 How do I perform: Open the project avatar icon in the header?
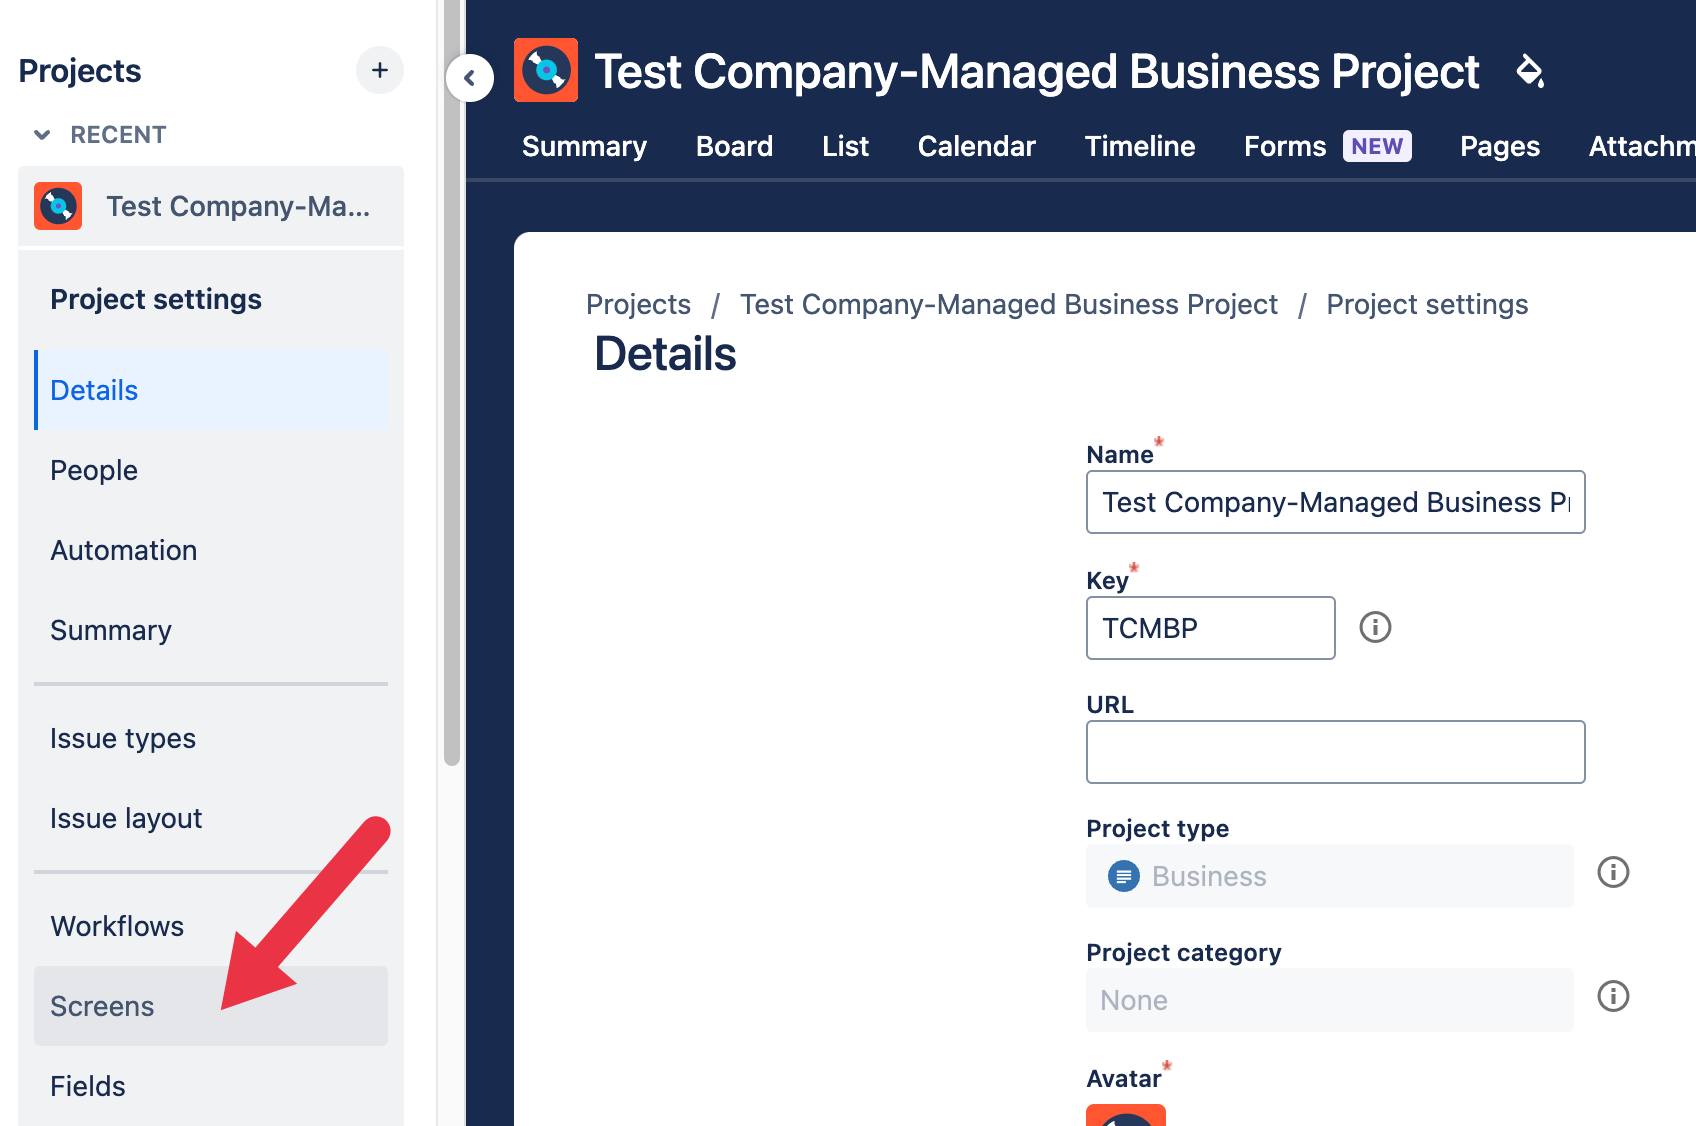click(546, 70)
